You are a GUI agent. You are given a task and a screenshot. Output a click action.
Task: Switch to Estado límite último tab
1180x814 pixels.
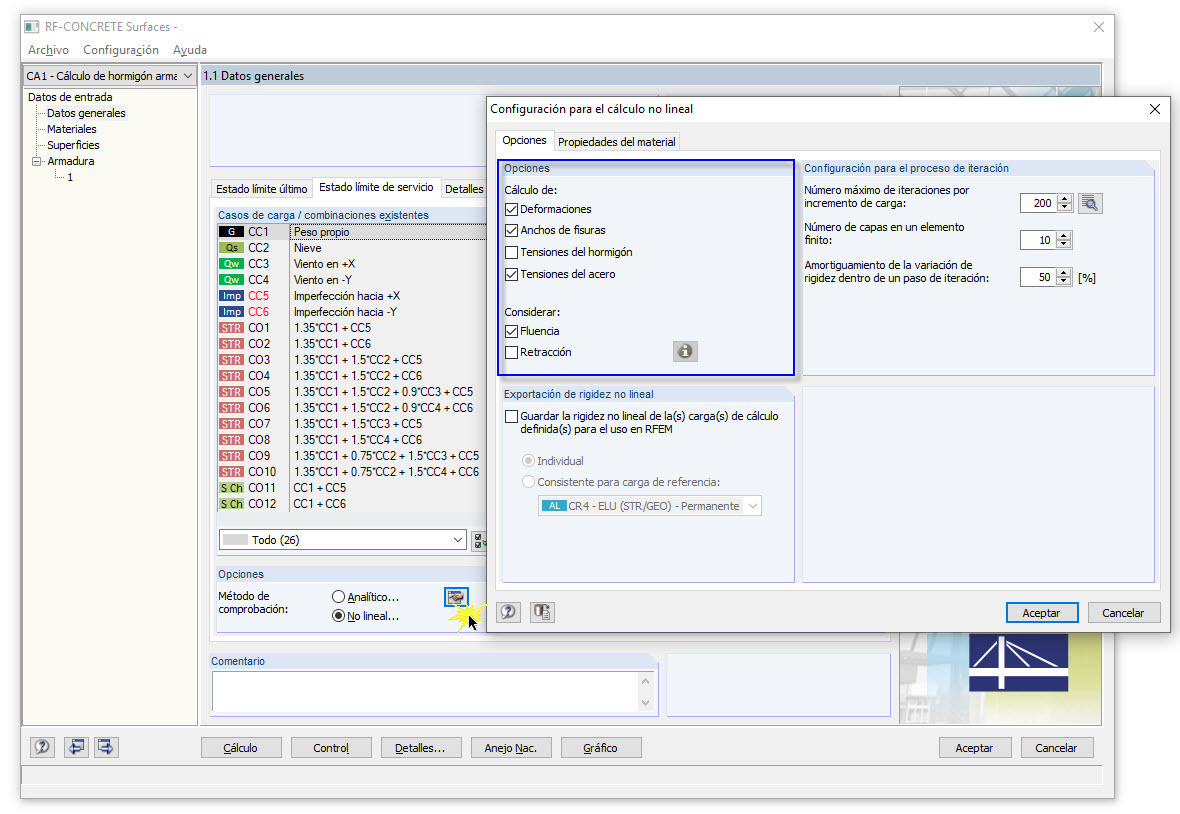coord(262,189)
